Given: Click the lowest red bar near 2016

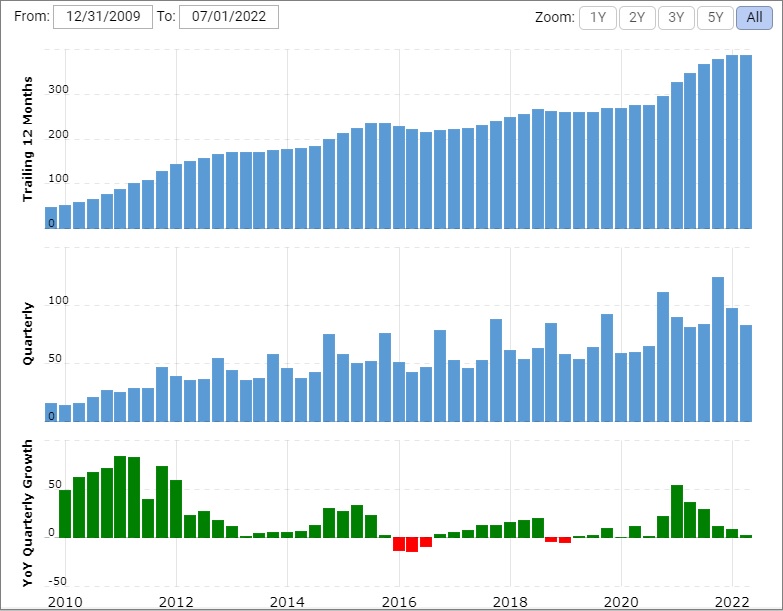Looking at the screenshot, I should point(412,545).
